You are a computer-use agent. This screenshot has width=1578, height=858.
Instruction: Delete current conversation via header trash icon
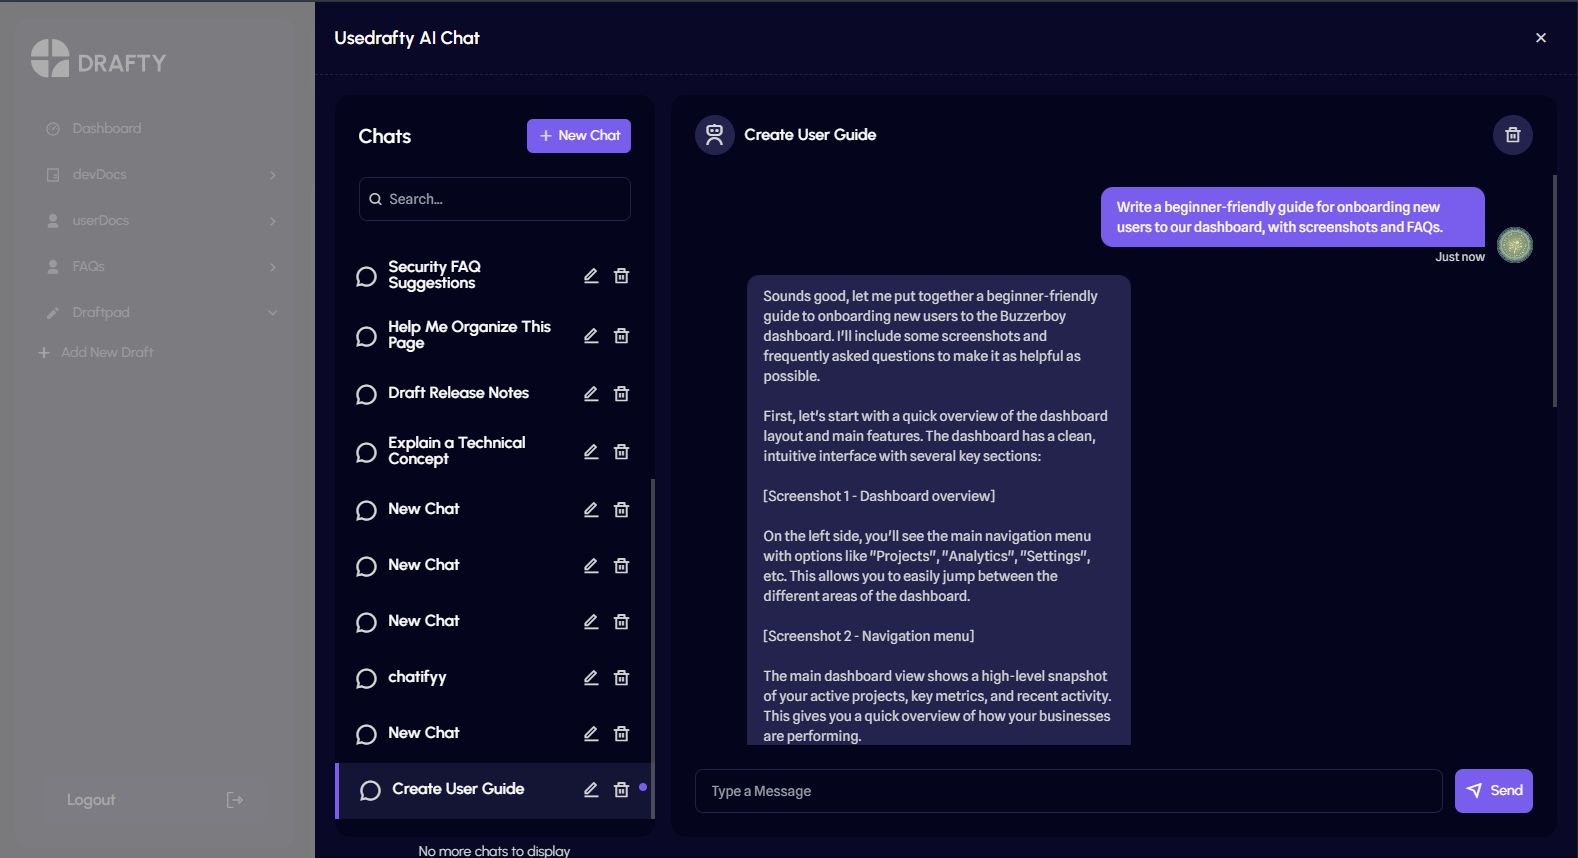pyautogui.click(x=1512, y=135)
